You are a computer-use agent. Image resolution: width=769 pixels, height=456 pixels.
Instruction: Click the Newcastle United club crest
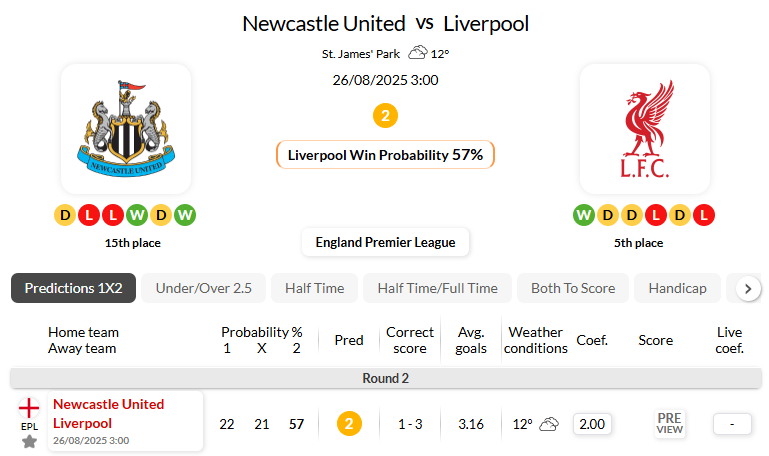pyautogui.click(x=126, y=129)
